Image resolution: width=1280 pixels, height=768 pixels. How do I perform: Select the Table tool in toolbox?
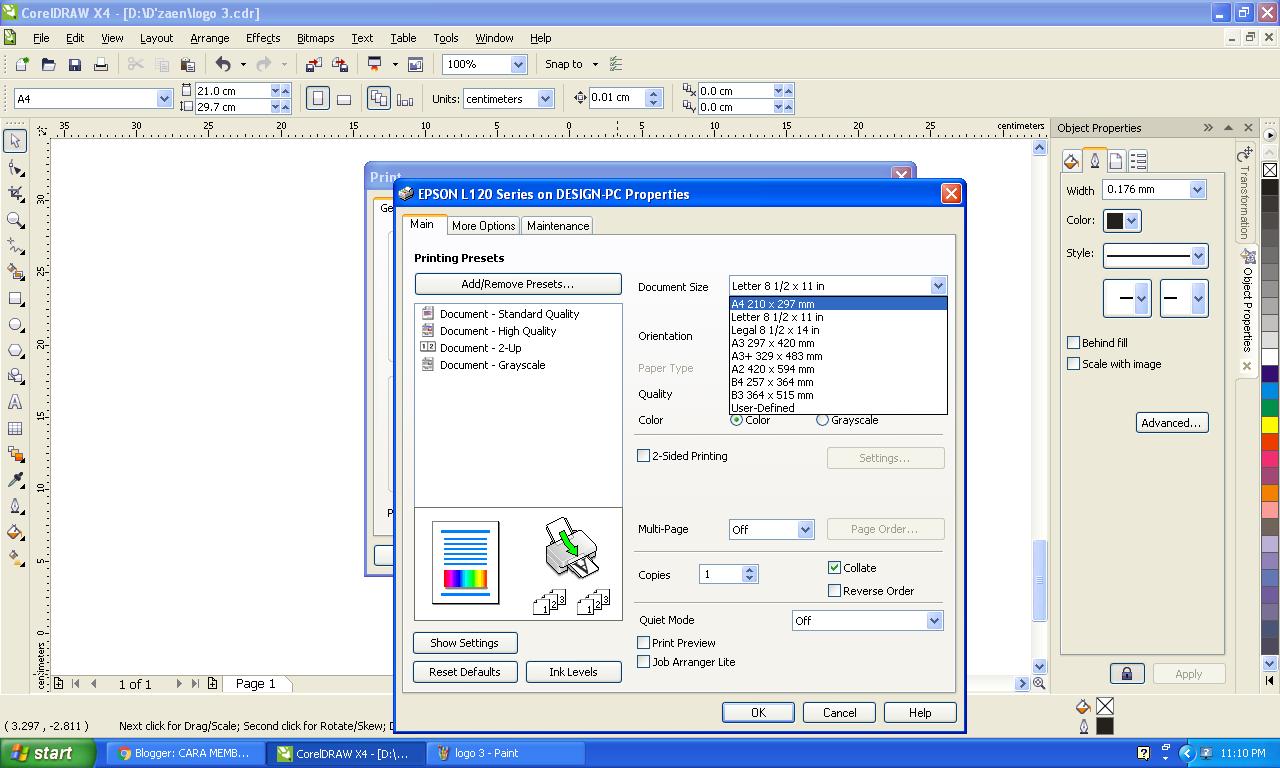(x=15, y=428)
